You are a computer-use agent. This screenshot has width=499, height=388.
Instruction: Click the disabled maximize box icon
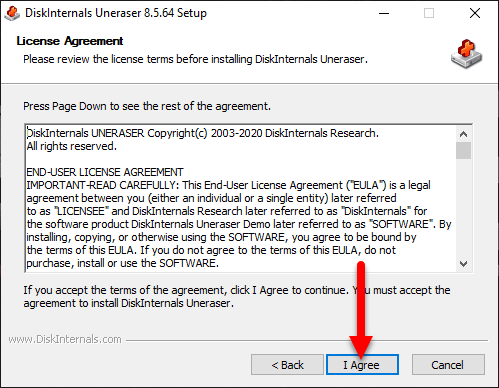(429, 13)
